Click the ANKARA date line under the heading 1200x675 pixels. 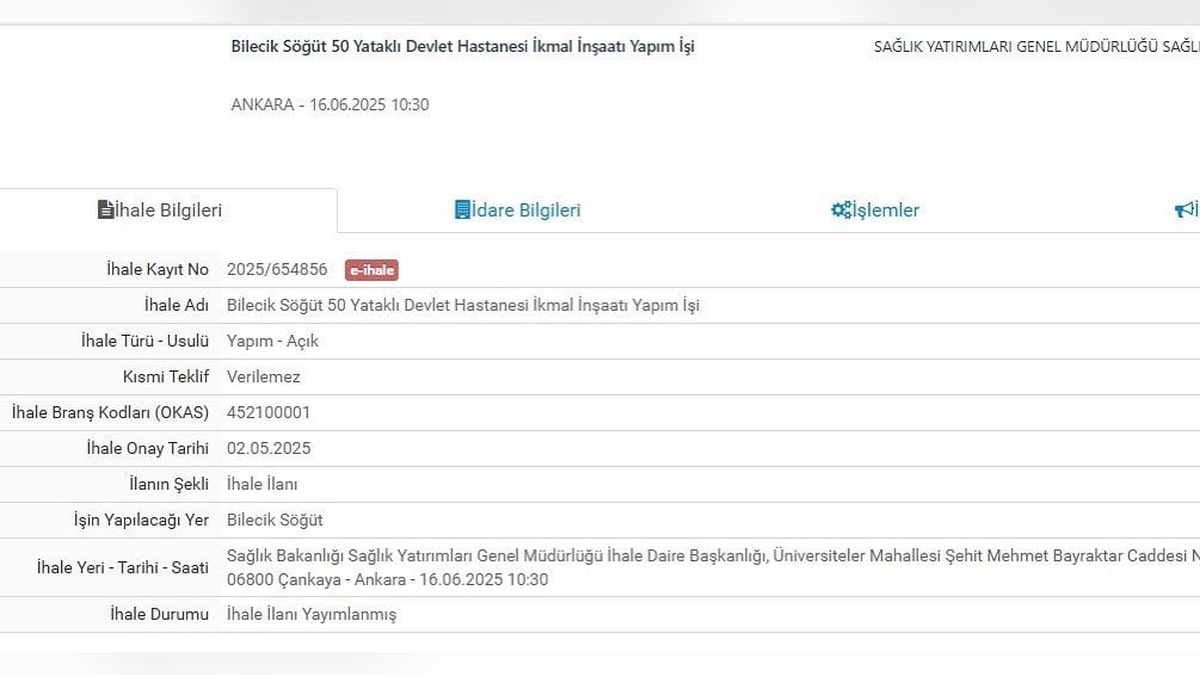[330, 105]
